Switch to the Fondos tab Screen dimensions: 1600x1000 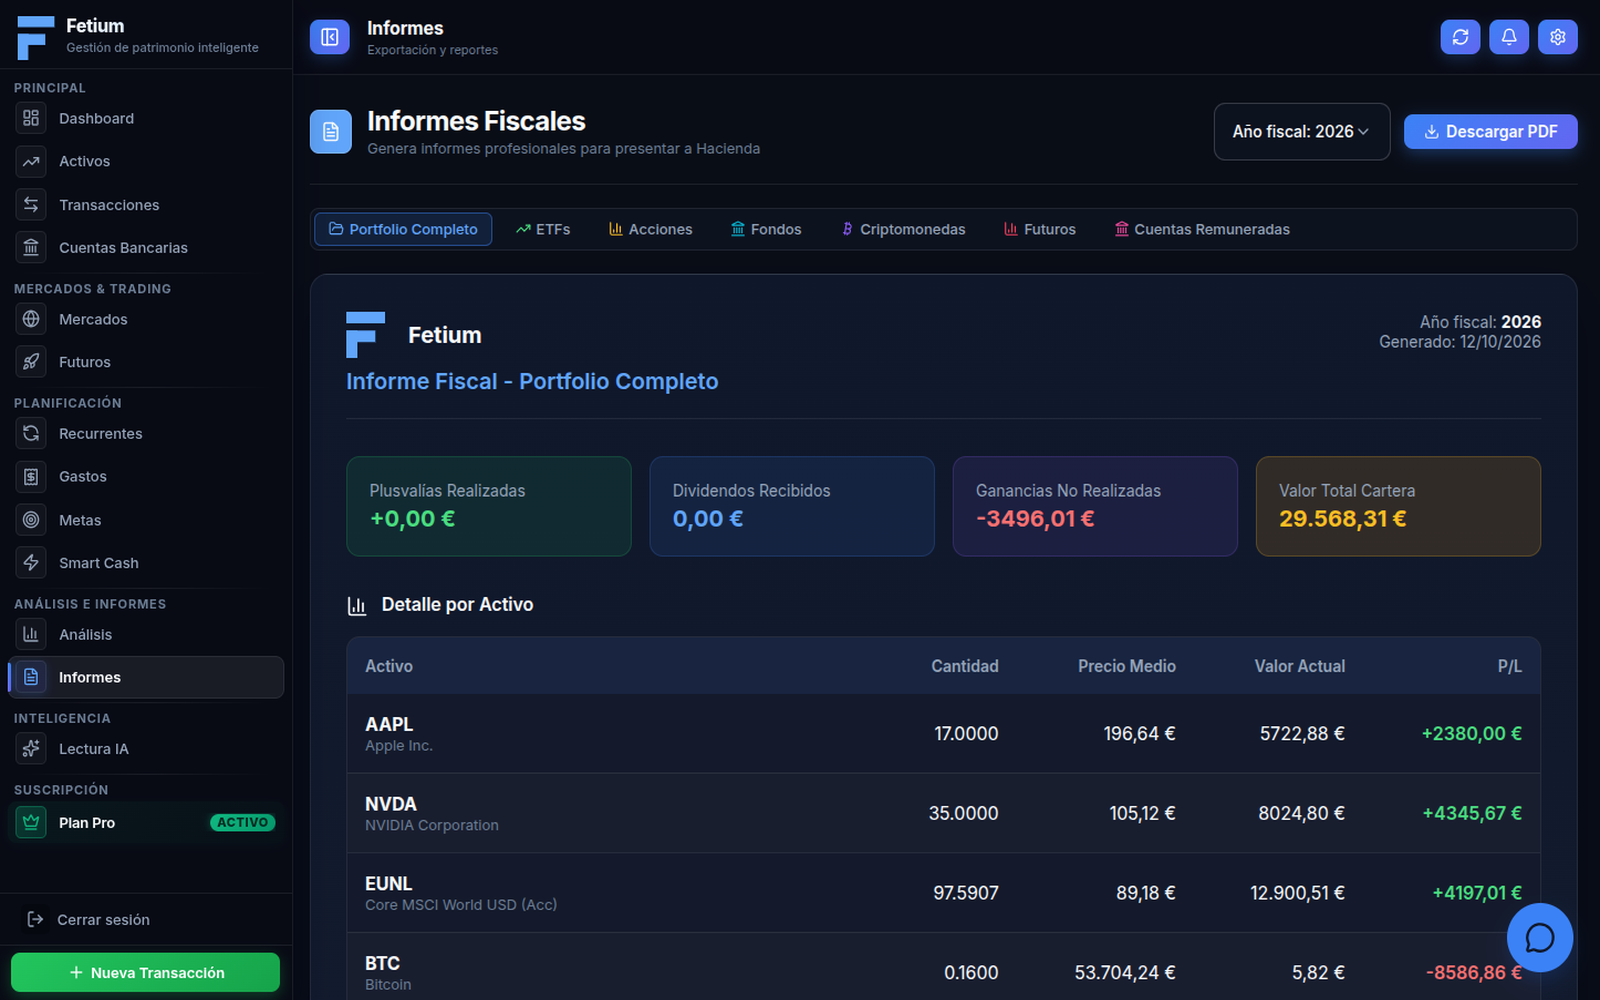pos(766,229)
